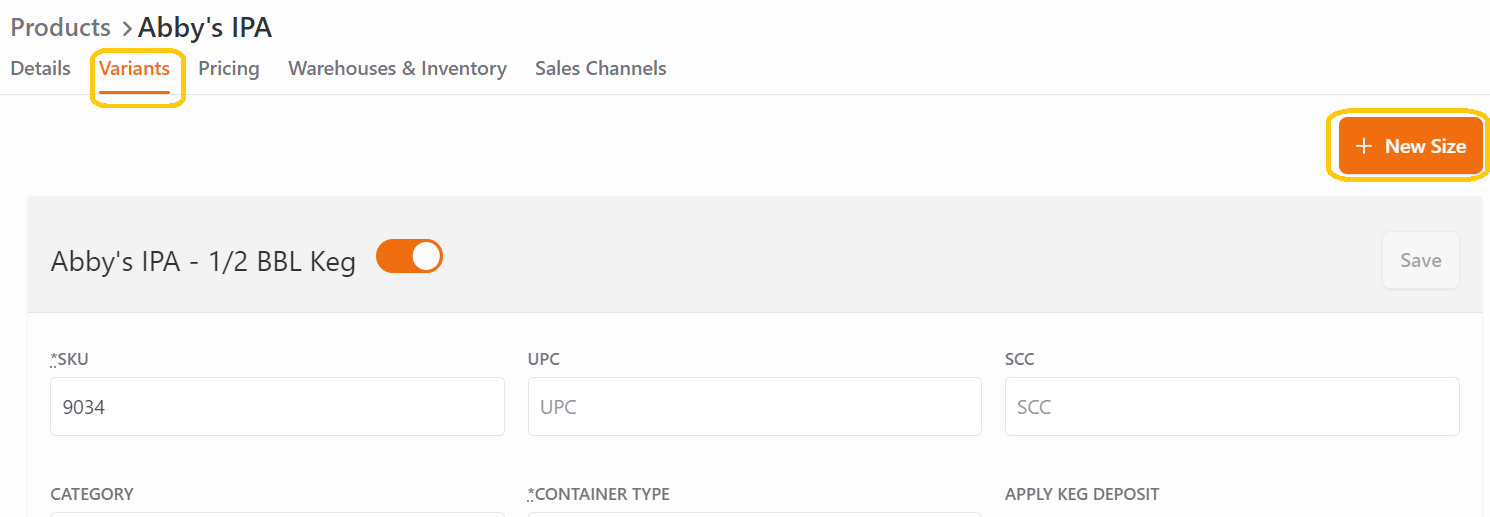Click the Abby's IPA - 1/2 BBL Keg heading

(x=203, y=262)
